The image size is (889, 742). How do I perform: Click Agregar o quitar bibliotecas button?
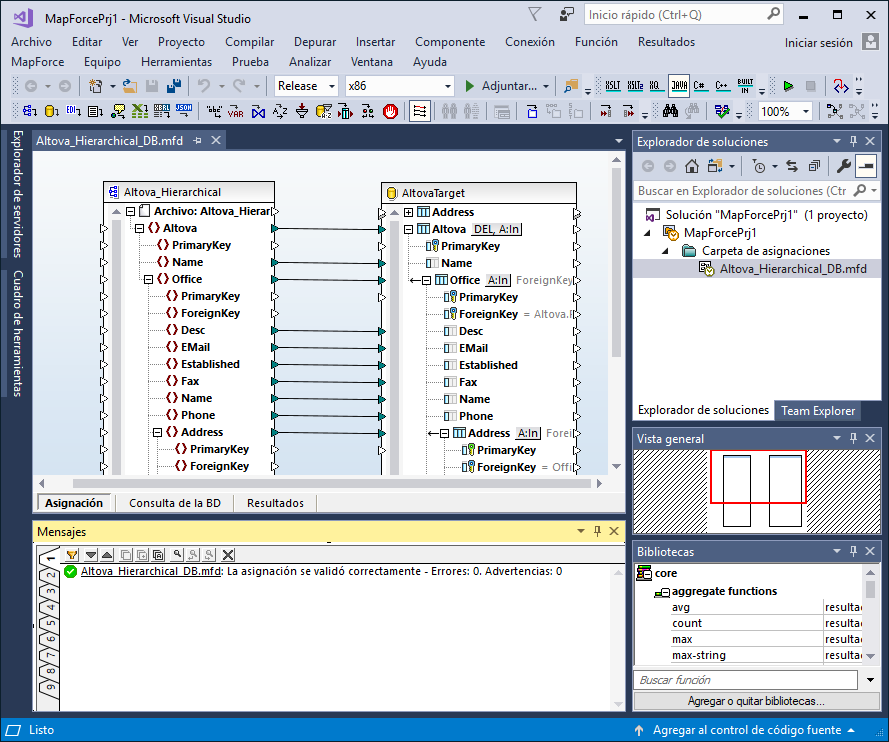tap(756, 701)
